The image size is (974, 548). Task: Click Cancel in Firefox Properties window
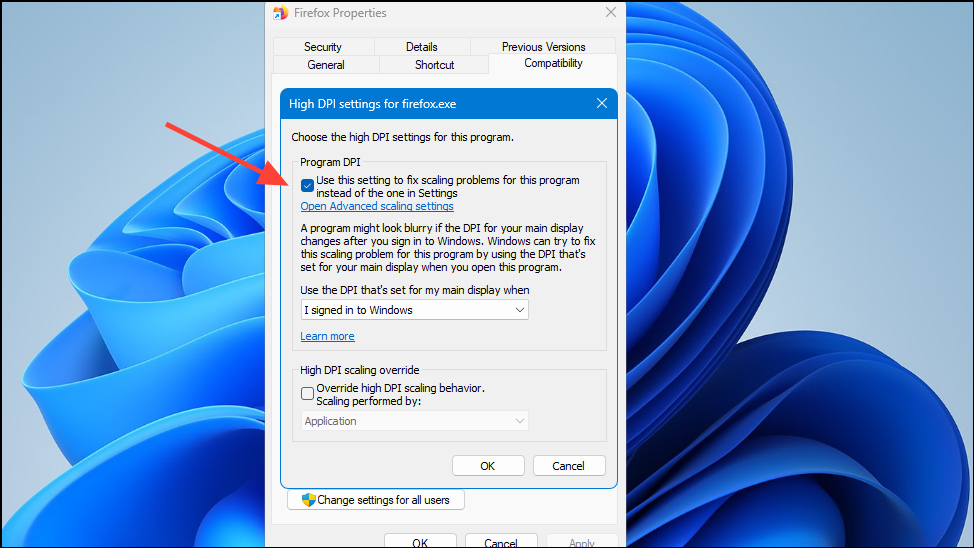pyautogui.click(x=501, y=541)
